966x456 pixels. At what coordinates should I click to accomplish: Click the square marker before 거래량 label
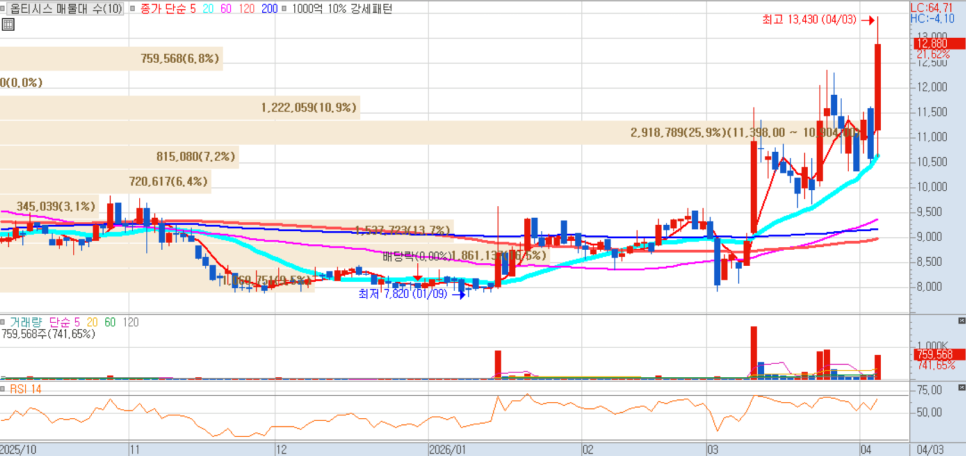click(3, 322)
